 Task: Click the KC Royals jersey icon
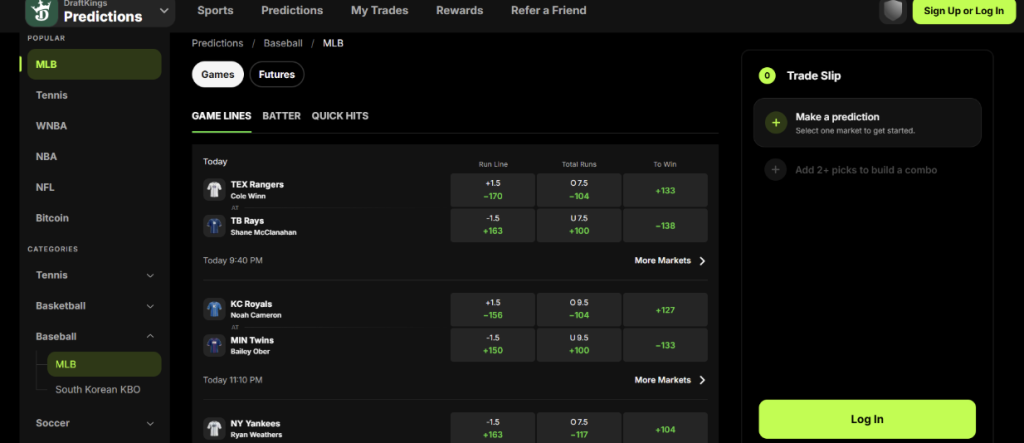(214, 309)
